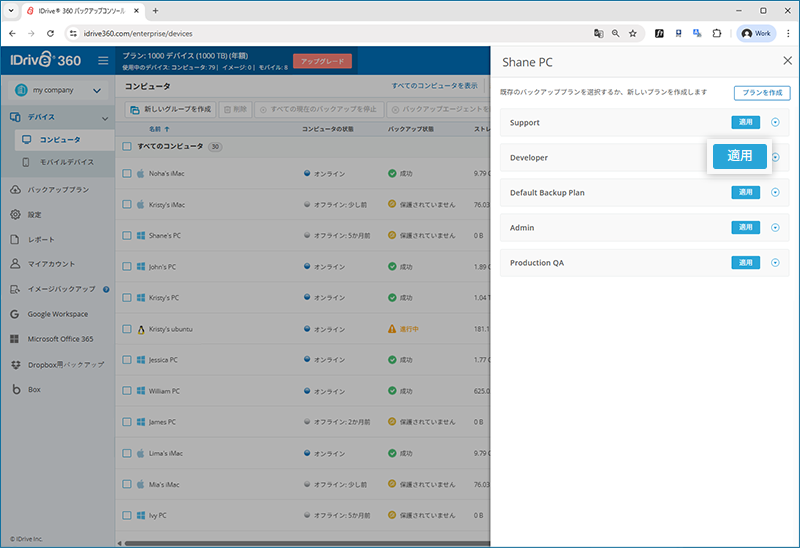Click the Create Plan button
800x548 pixels.
pos(761,93)
